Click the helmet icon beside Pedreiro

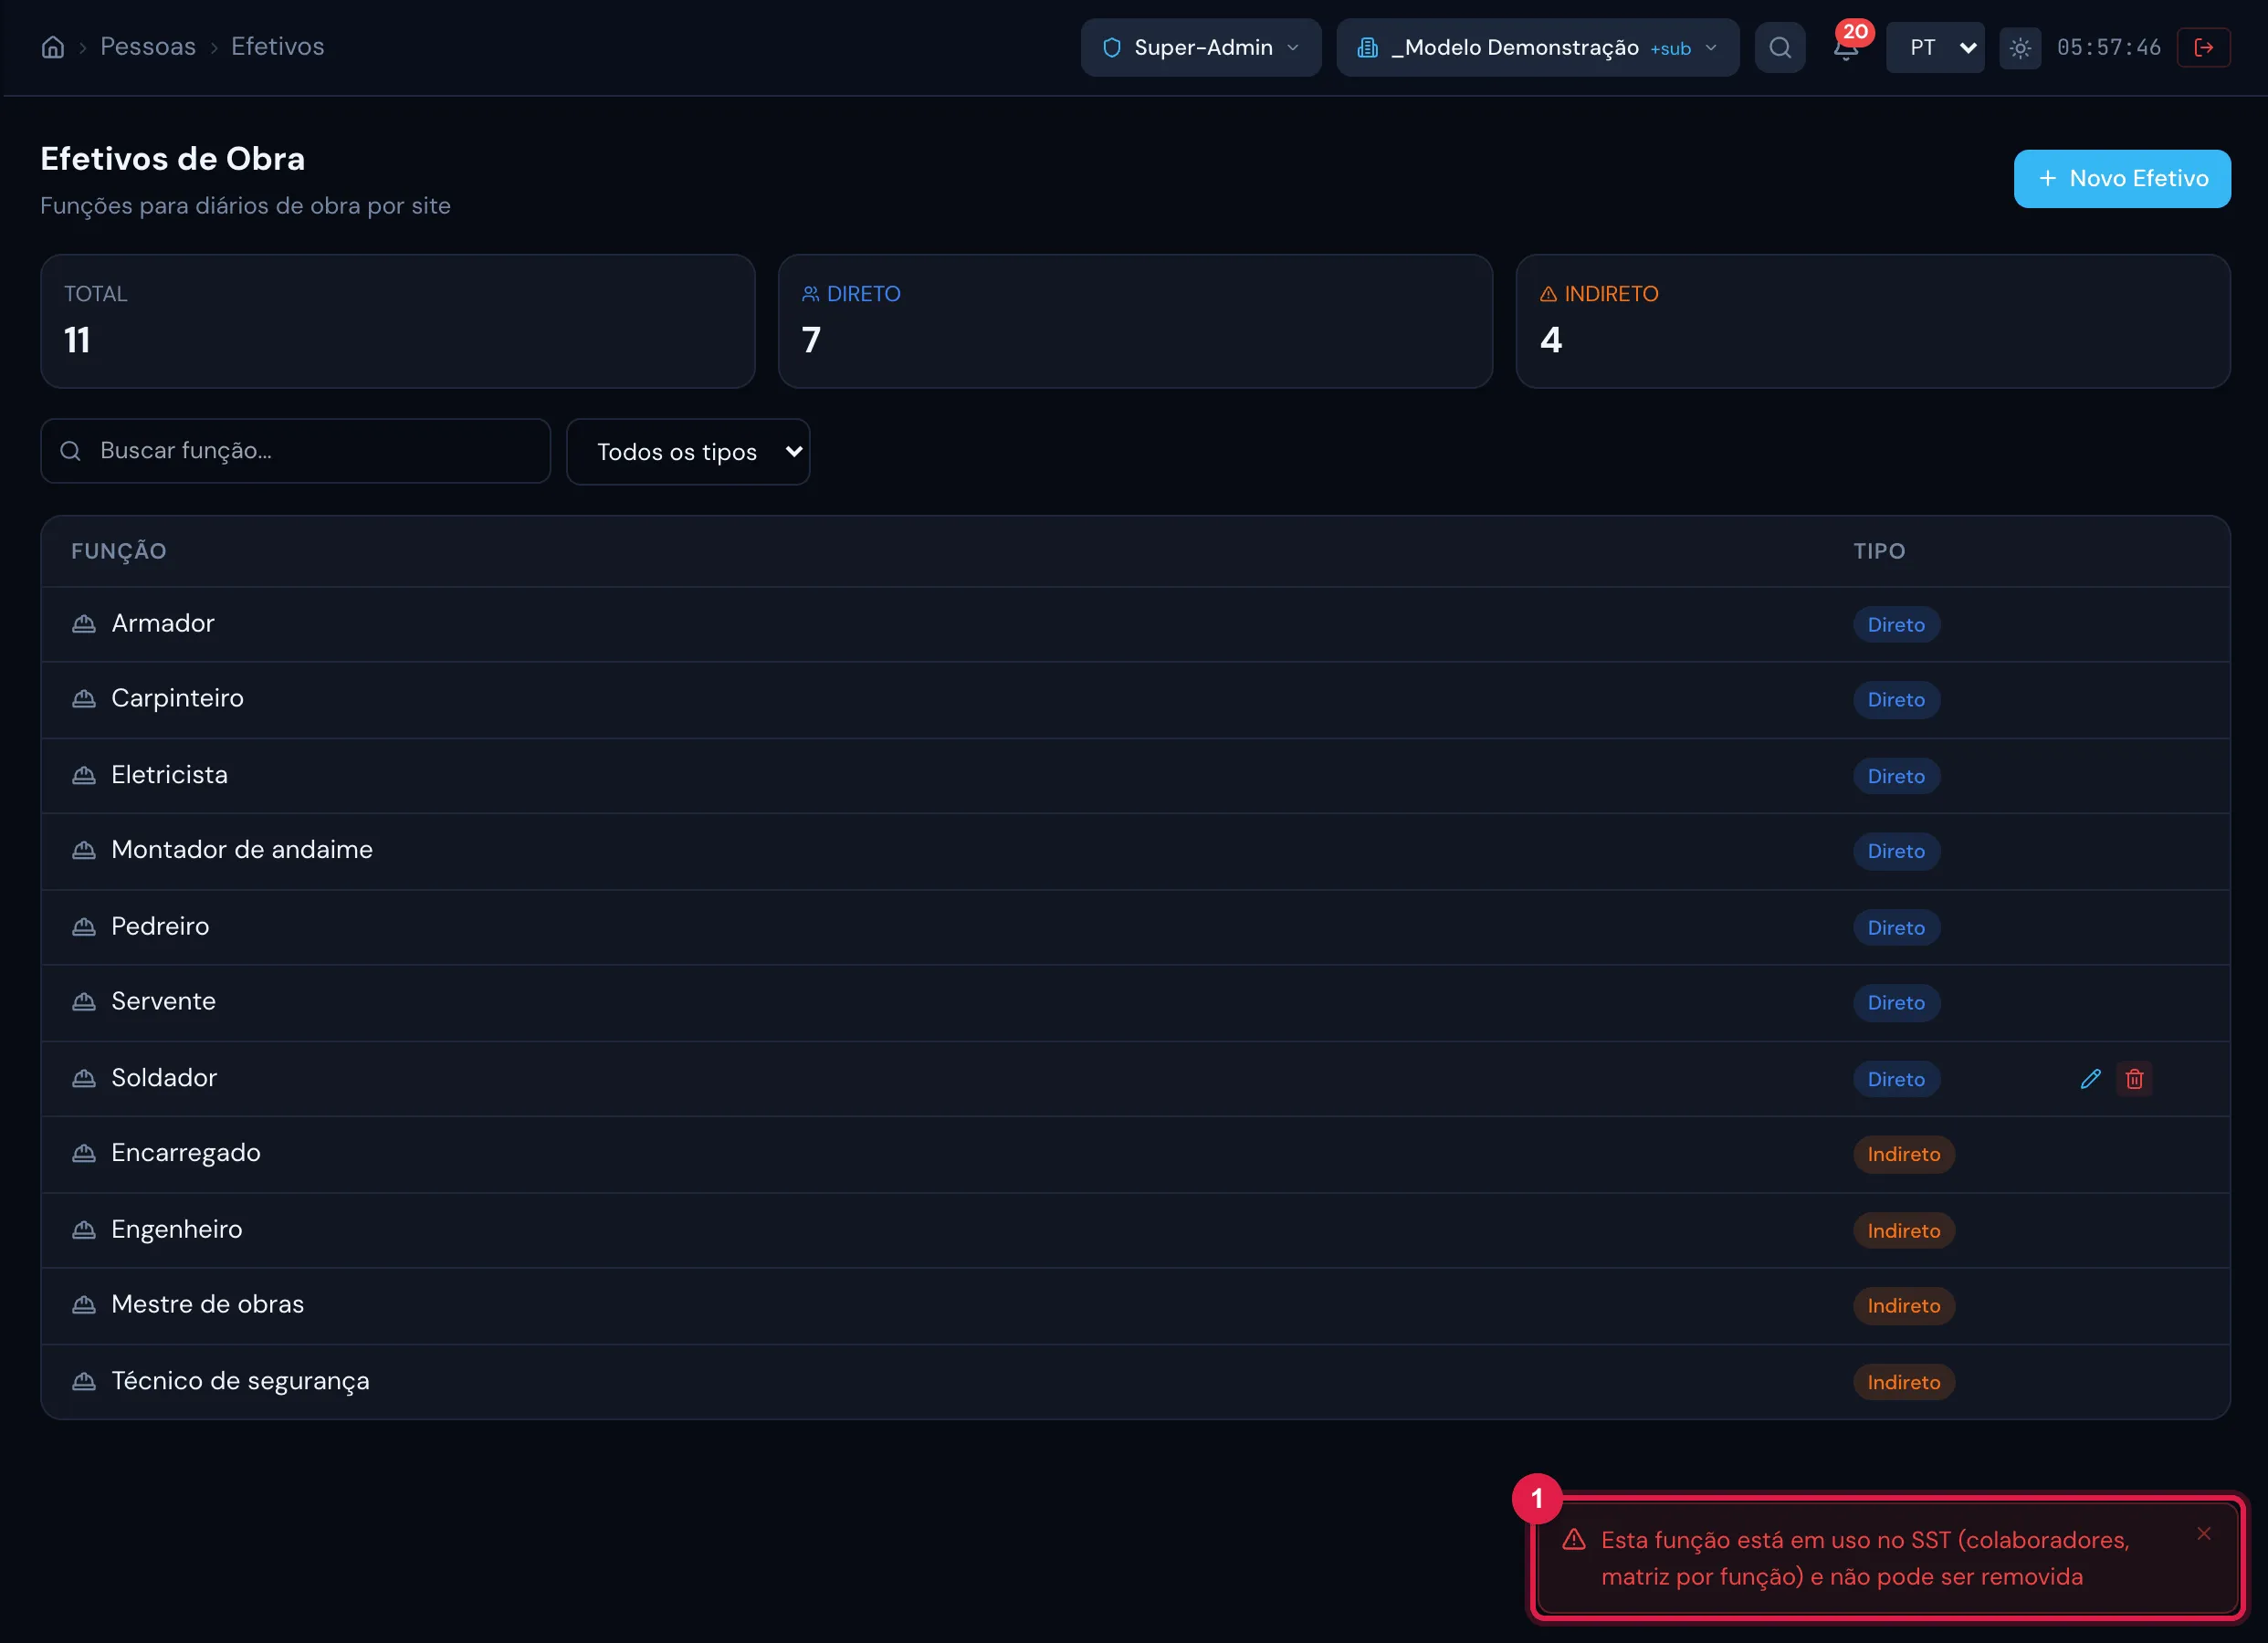(84, 926)
